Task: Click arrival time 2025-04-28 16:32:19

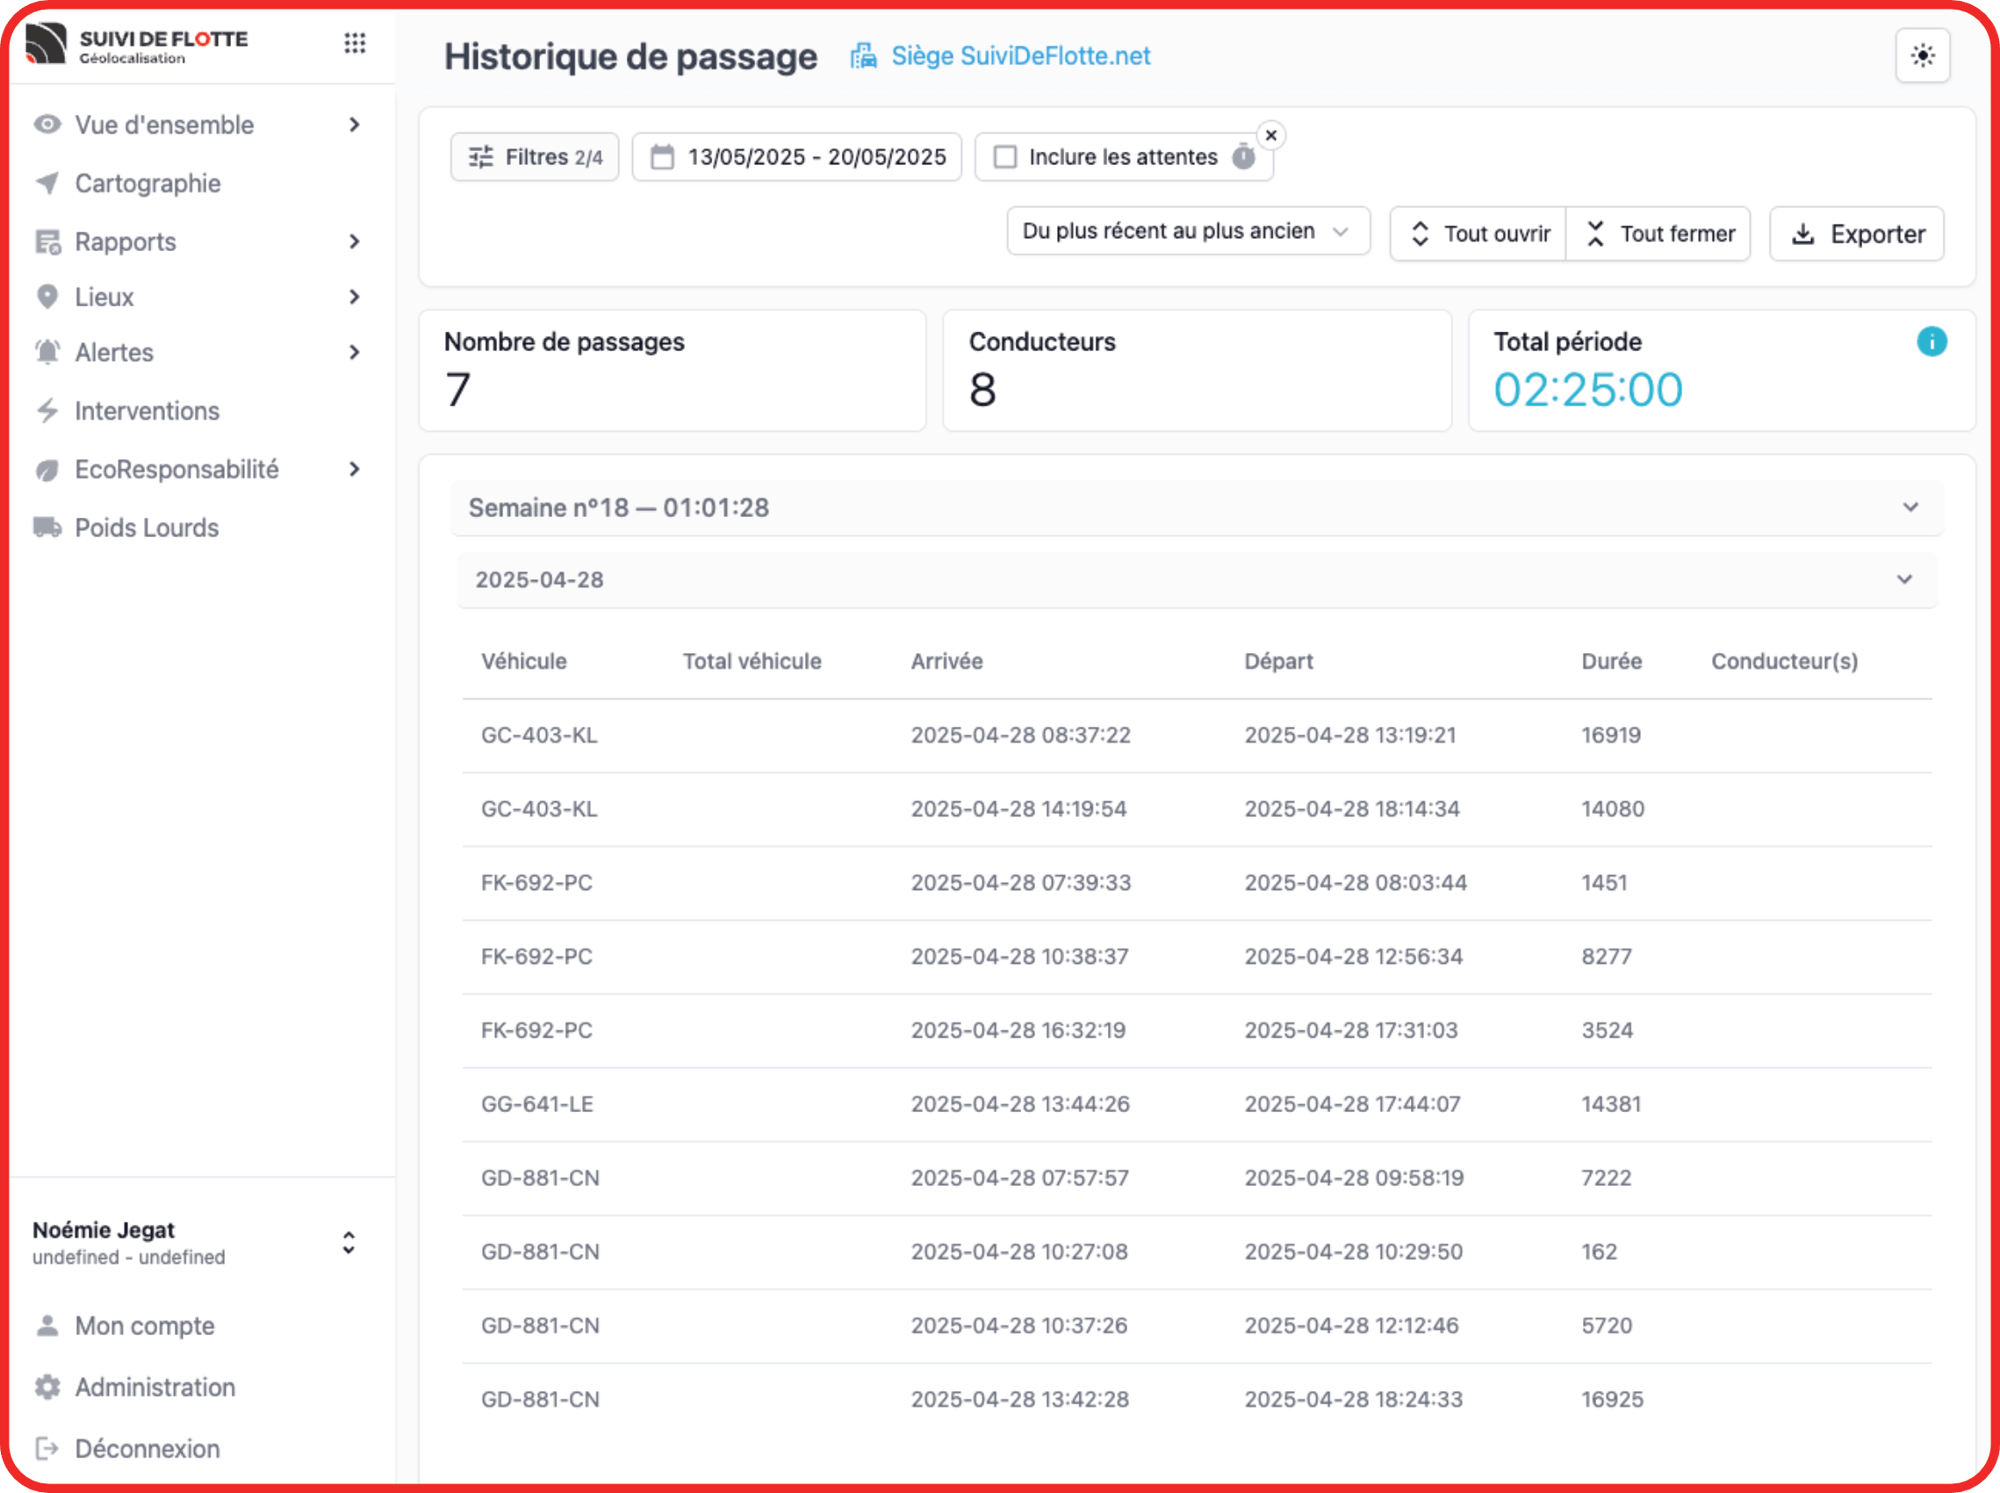Action: point(1018,1030)
